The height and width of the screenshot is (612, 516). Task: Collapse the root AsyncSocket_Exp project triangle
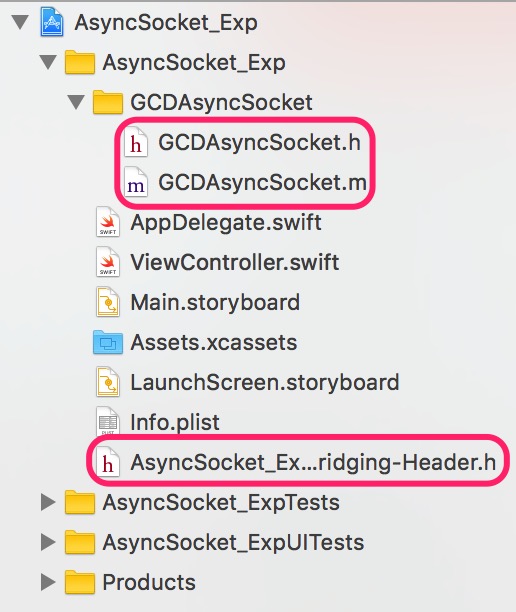coord(20,22)
